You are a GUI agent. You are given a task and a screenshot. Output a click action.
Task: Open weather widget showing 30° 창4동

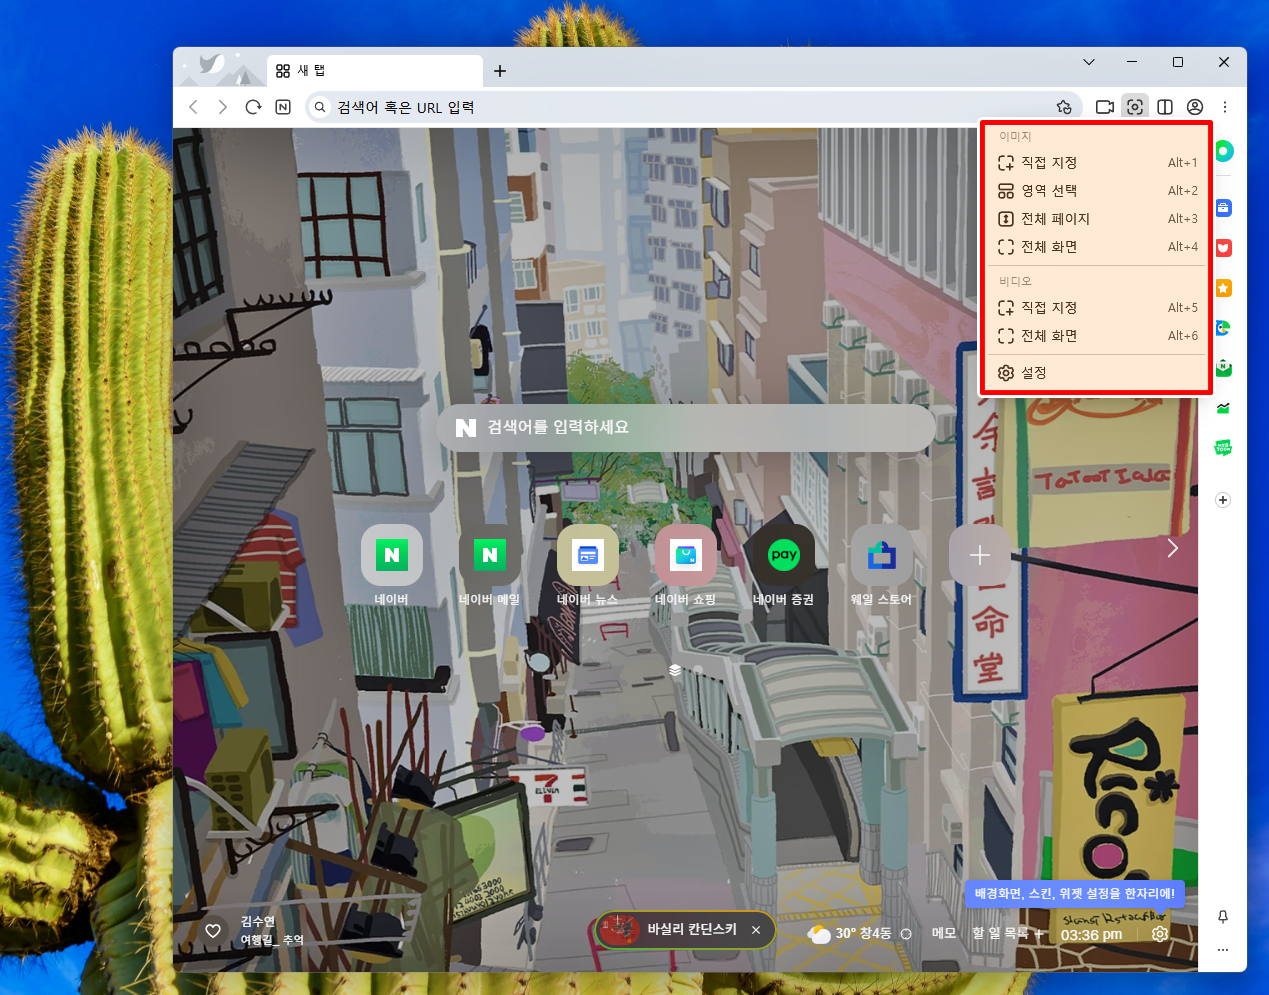click(850, 933)
